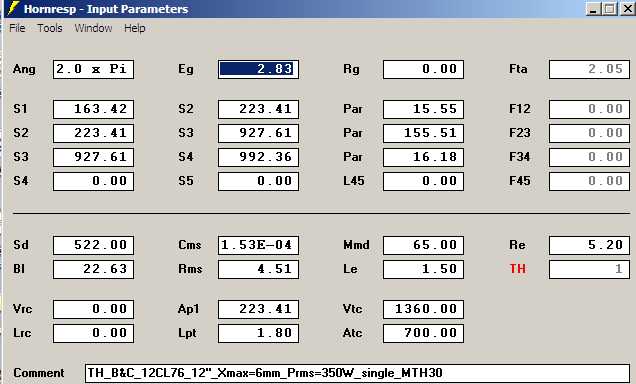
Task: Open the Help menu
Action: pyautogui.click(x=135, y=28)
